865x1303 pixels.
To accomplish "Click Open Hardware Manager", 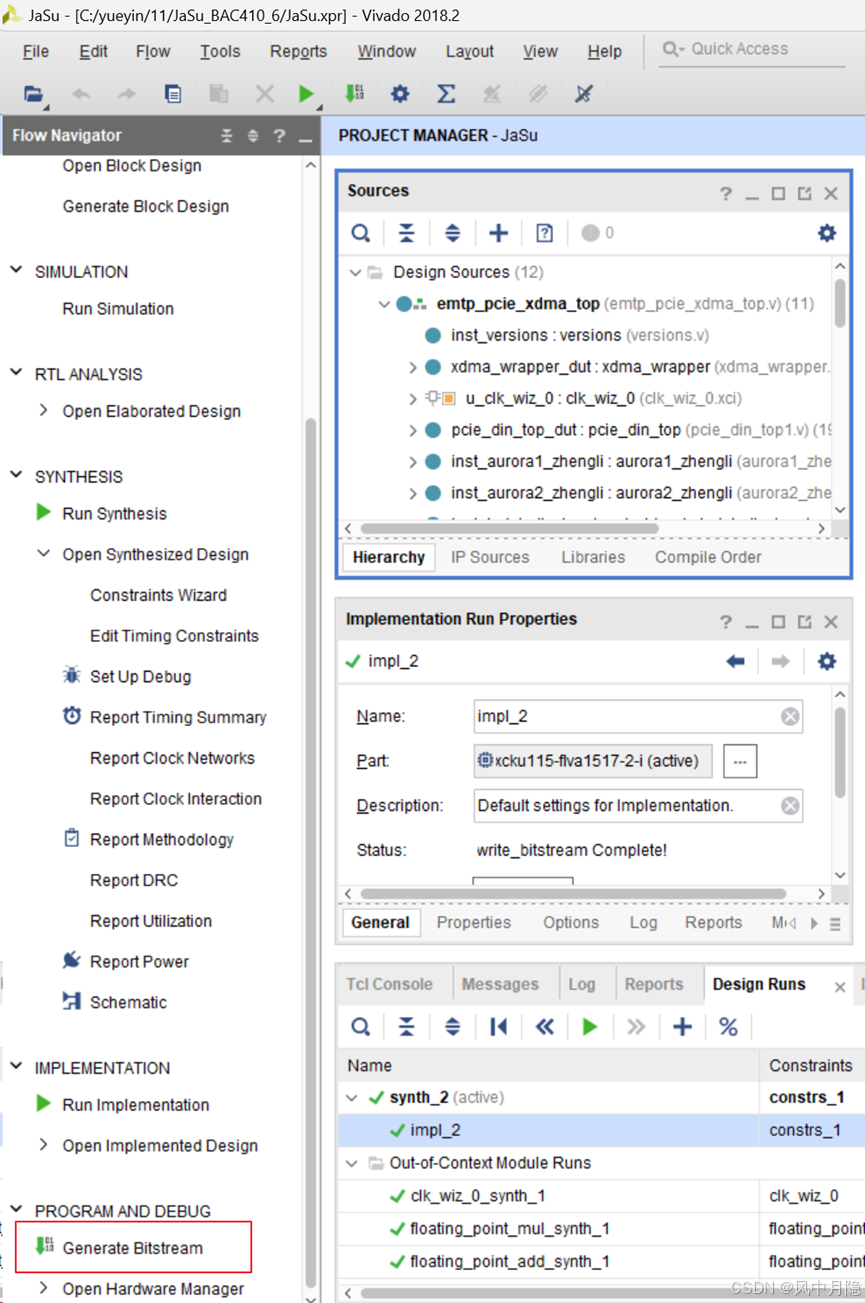I will [x=153, y=1289].
